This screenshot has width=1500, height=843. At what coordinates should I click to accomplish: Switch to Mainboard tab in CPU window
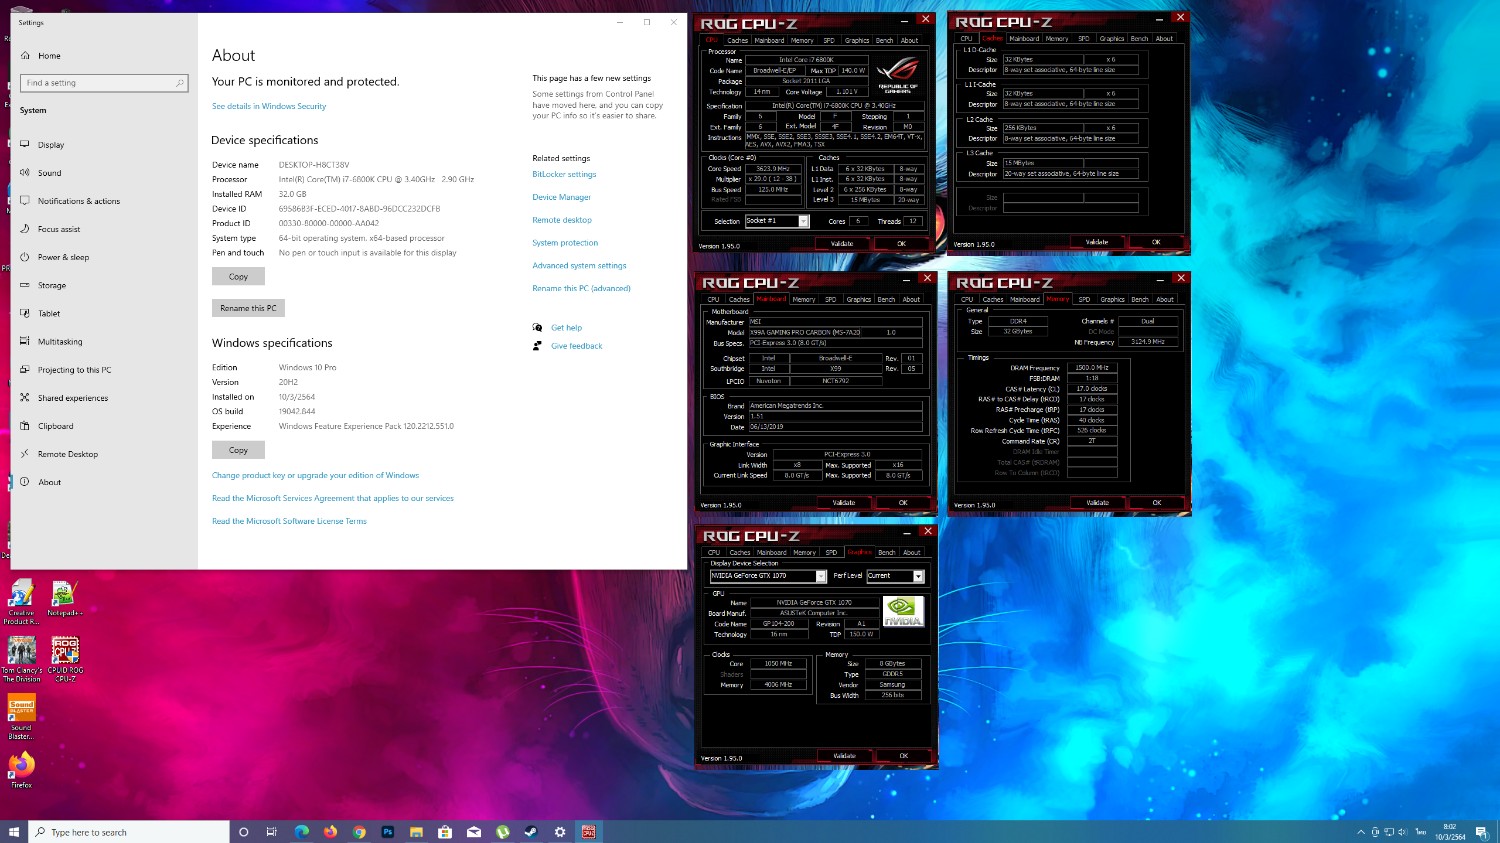click(769, 41)
